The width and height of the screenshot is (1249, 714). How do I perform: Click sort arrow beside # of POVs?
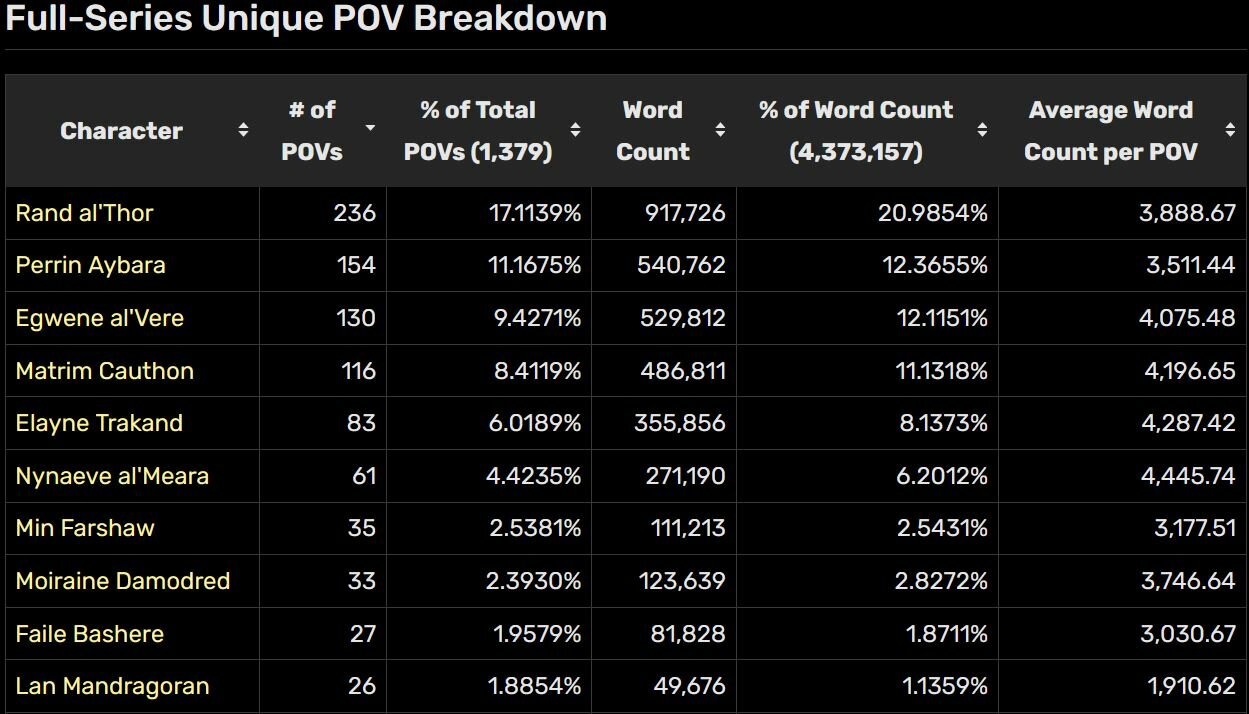click(370, 128)
